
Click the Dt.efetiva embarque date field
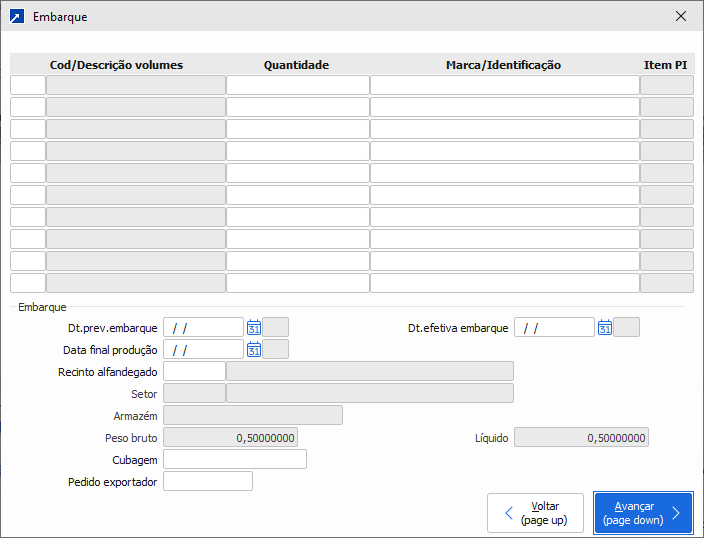click(554, 328)
